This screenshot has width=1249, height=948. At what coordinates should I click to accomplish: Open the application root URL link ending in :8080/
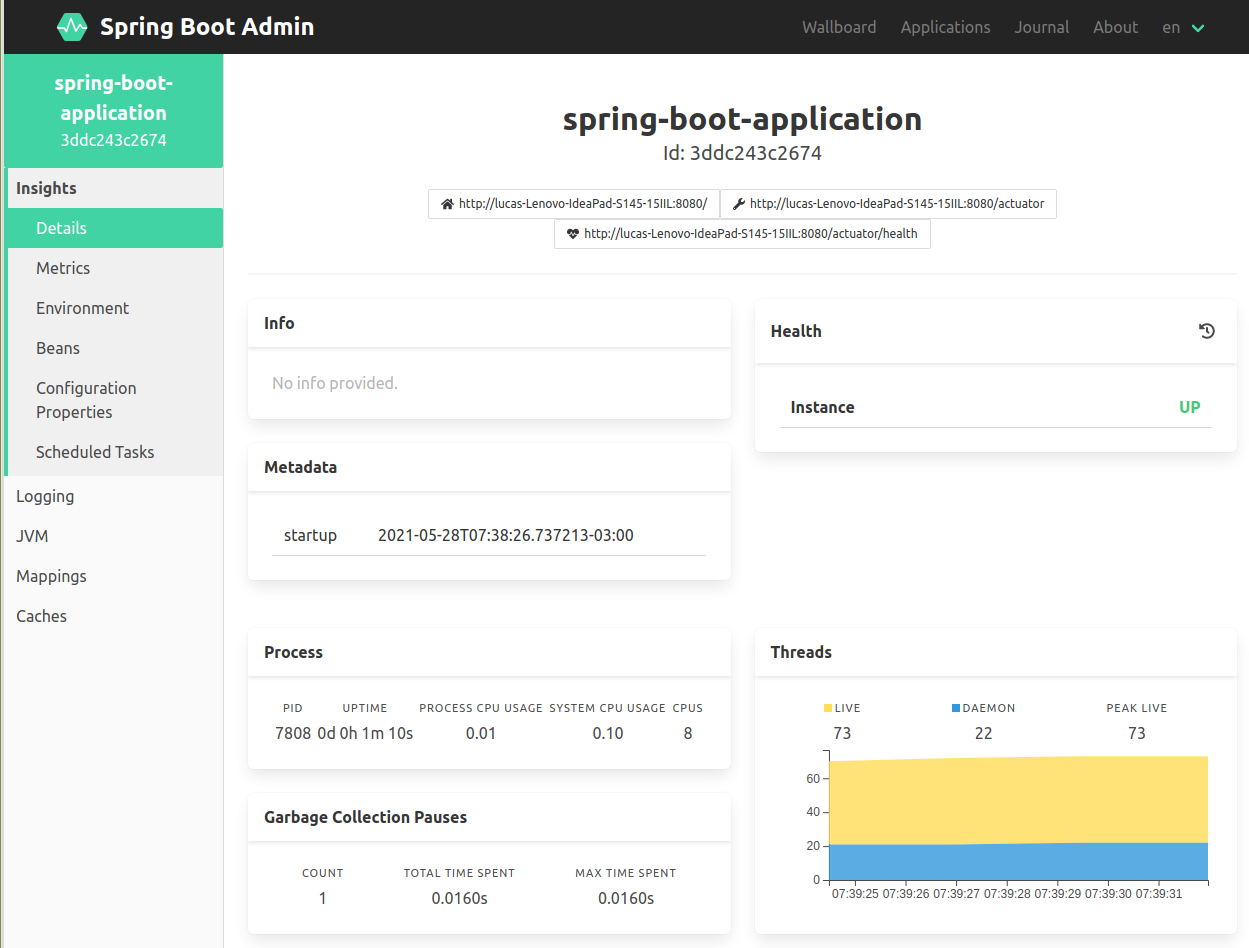573,204
